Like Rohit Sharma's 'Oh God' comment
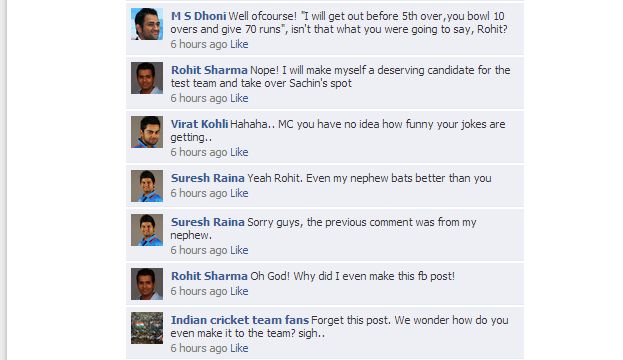This screenshot has width=623, height=360. click(239, 291)
